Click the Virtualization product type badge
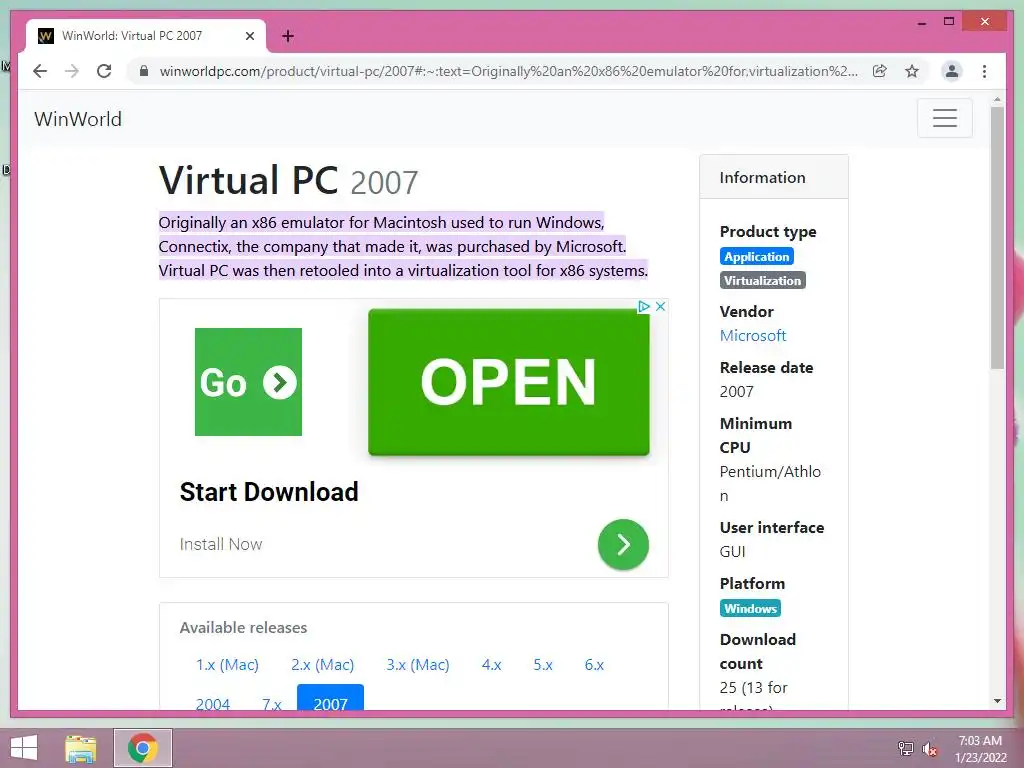This screenshot has height=768, width=1024. pyautogui.click(x=762, y=280)
